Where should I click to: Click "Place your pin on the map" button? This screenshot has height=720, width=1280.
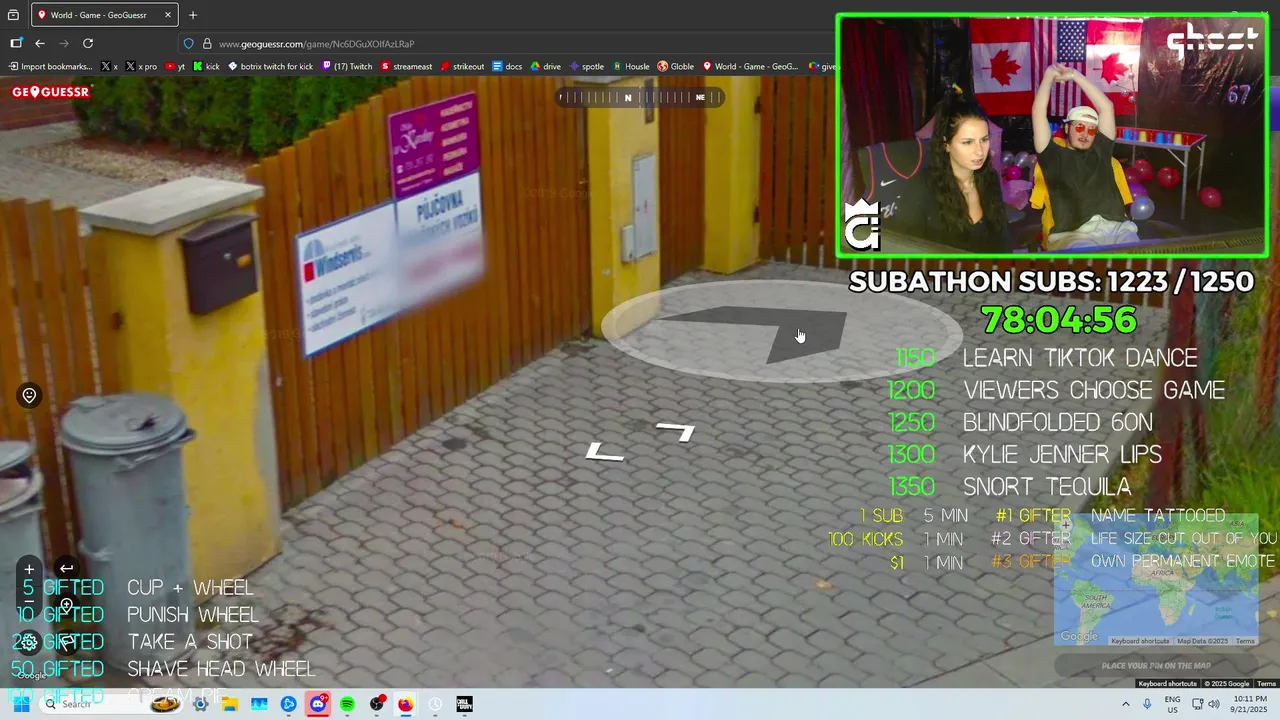[x=1156, y=665]
